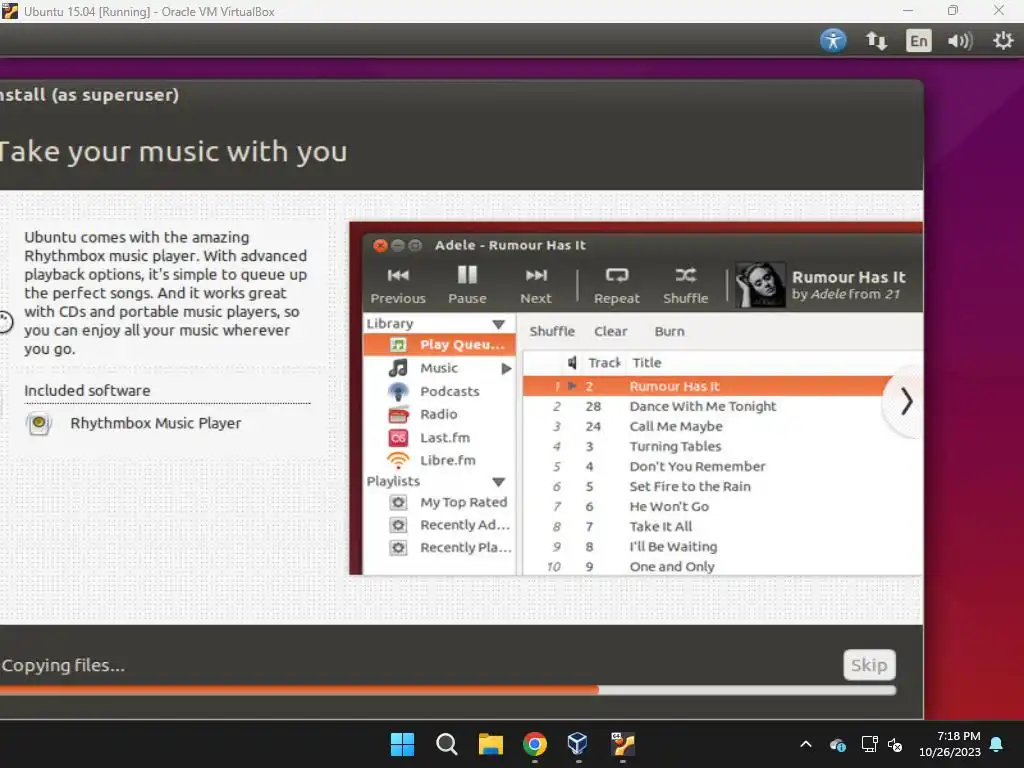The width and height of the screenshot is (1024, 768).
Task: Select One and Only track
Action: click(722, 566)
